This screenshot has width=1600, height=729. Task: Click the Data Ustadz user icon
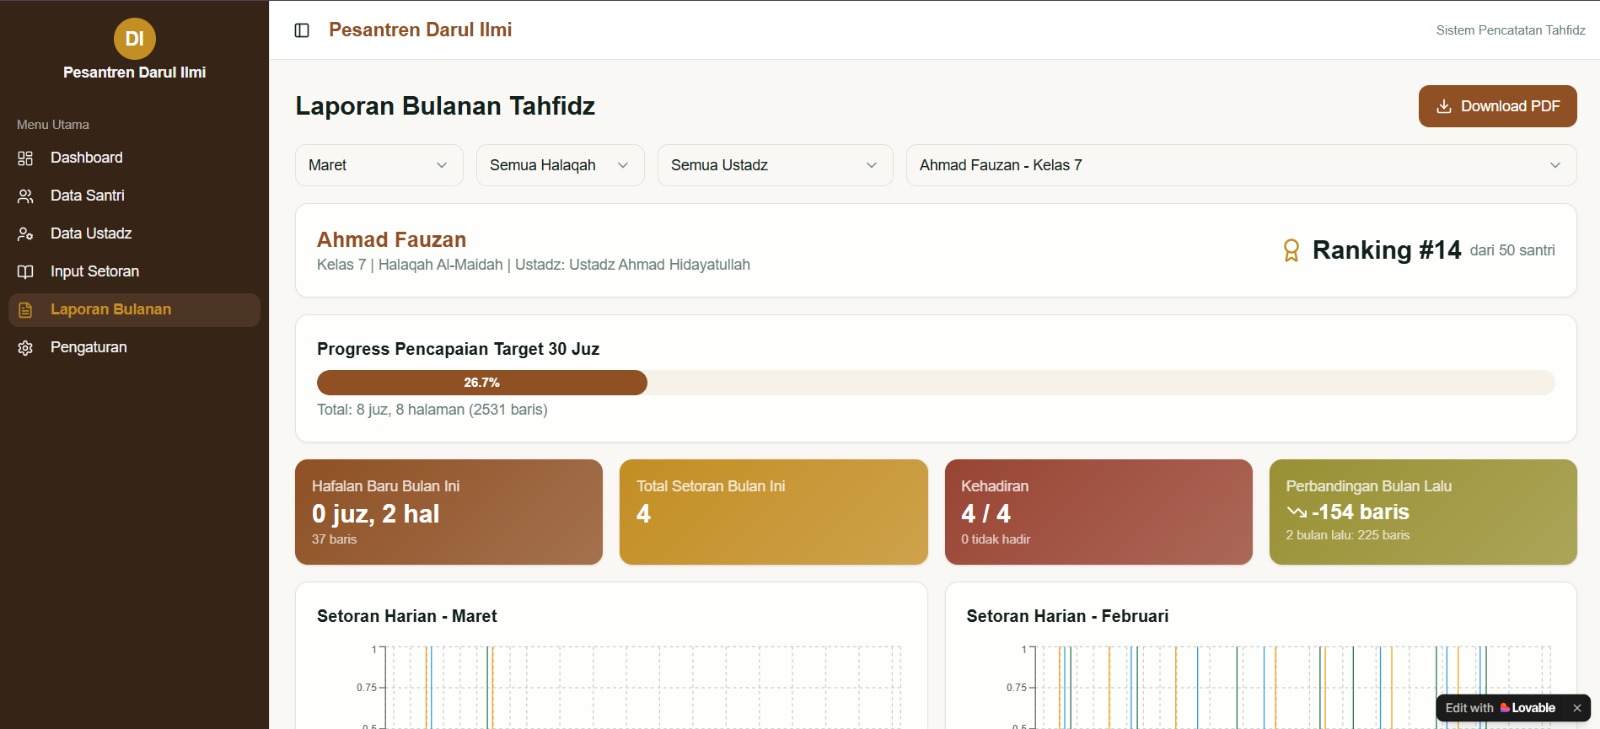[26, 234]
